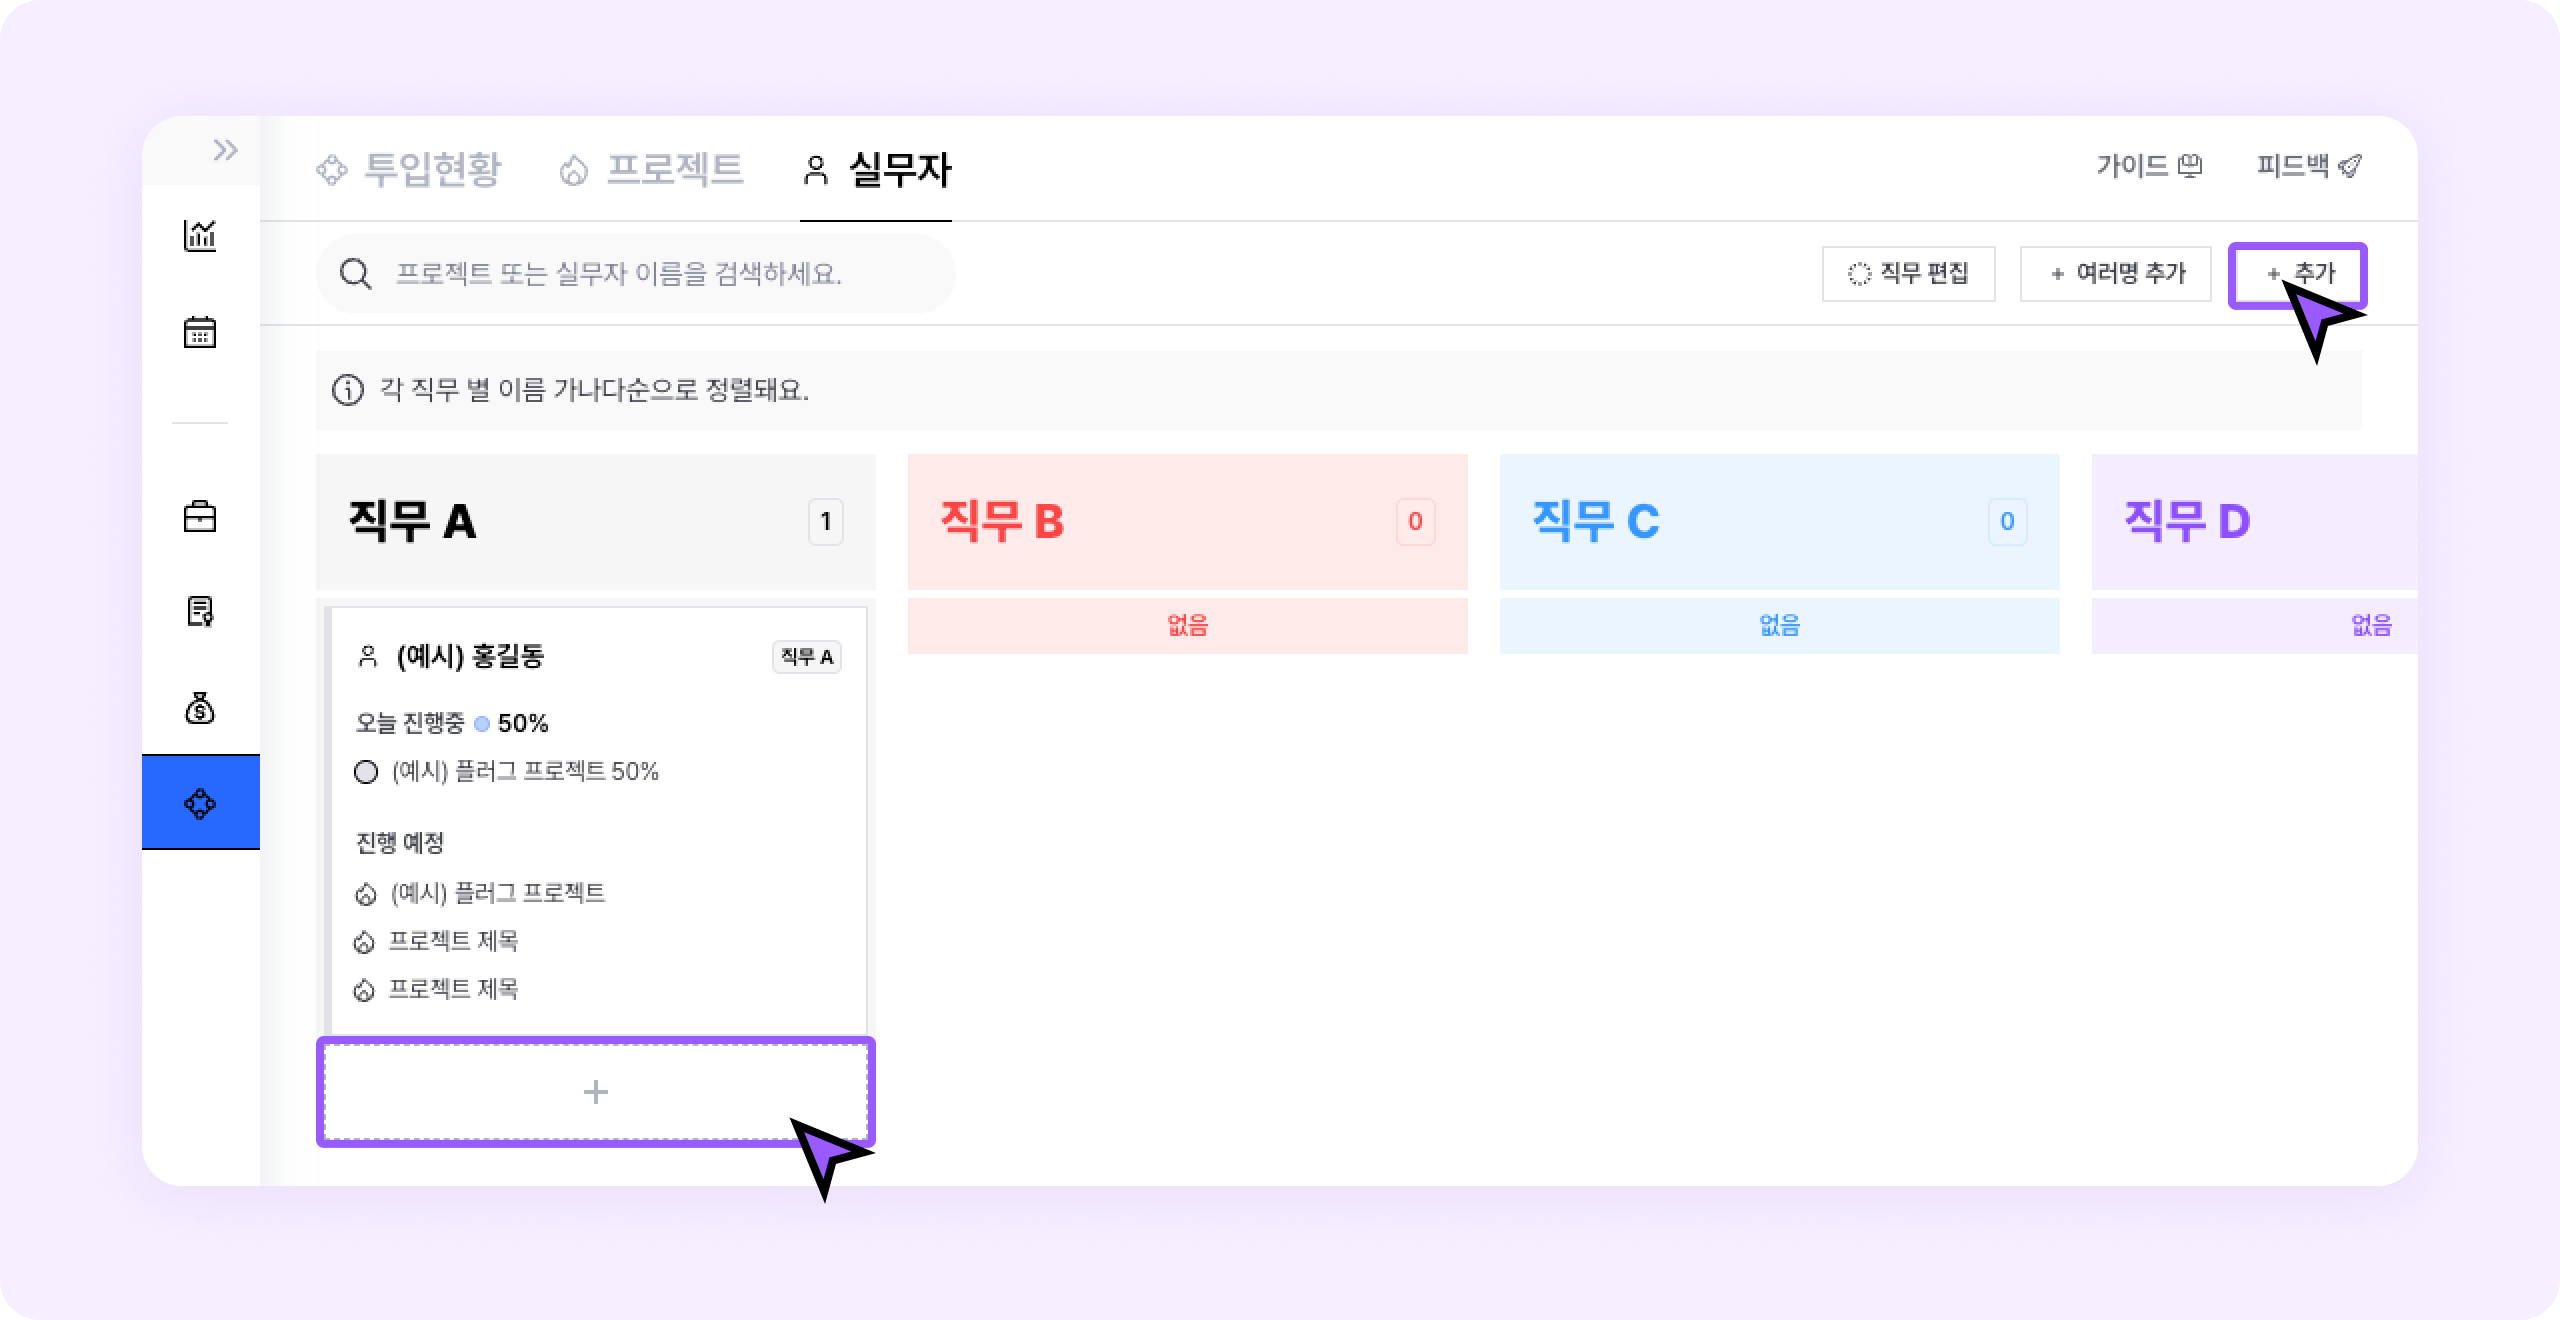Select the highlighted resource allocation sidebar icon
Image resolution: width=2560 pixels, height=1320 pixels.
[201, 803]
